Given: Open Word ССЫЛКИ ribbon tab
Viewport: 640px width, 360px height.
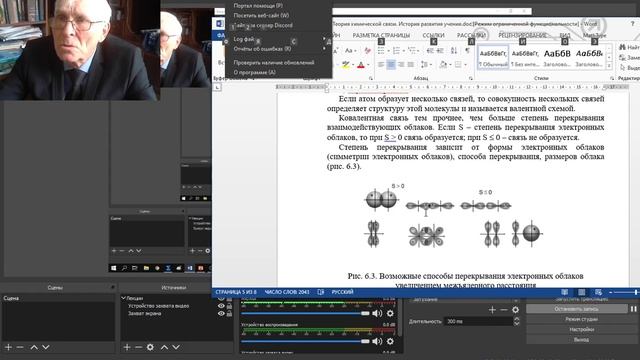Looking at the screenshot, I should pyautogui.click(x=433, y=36).
